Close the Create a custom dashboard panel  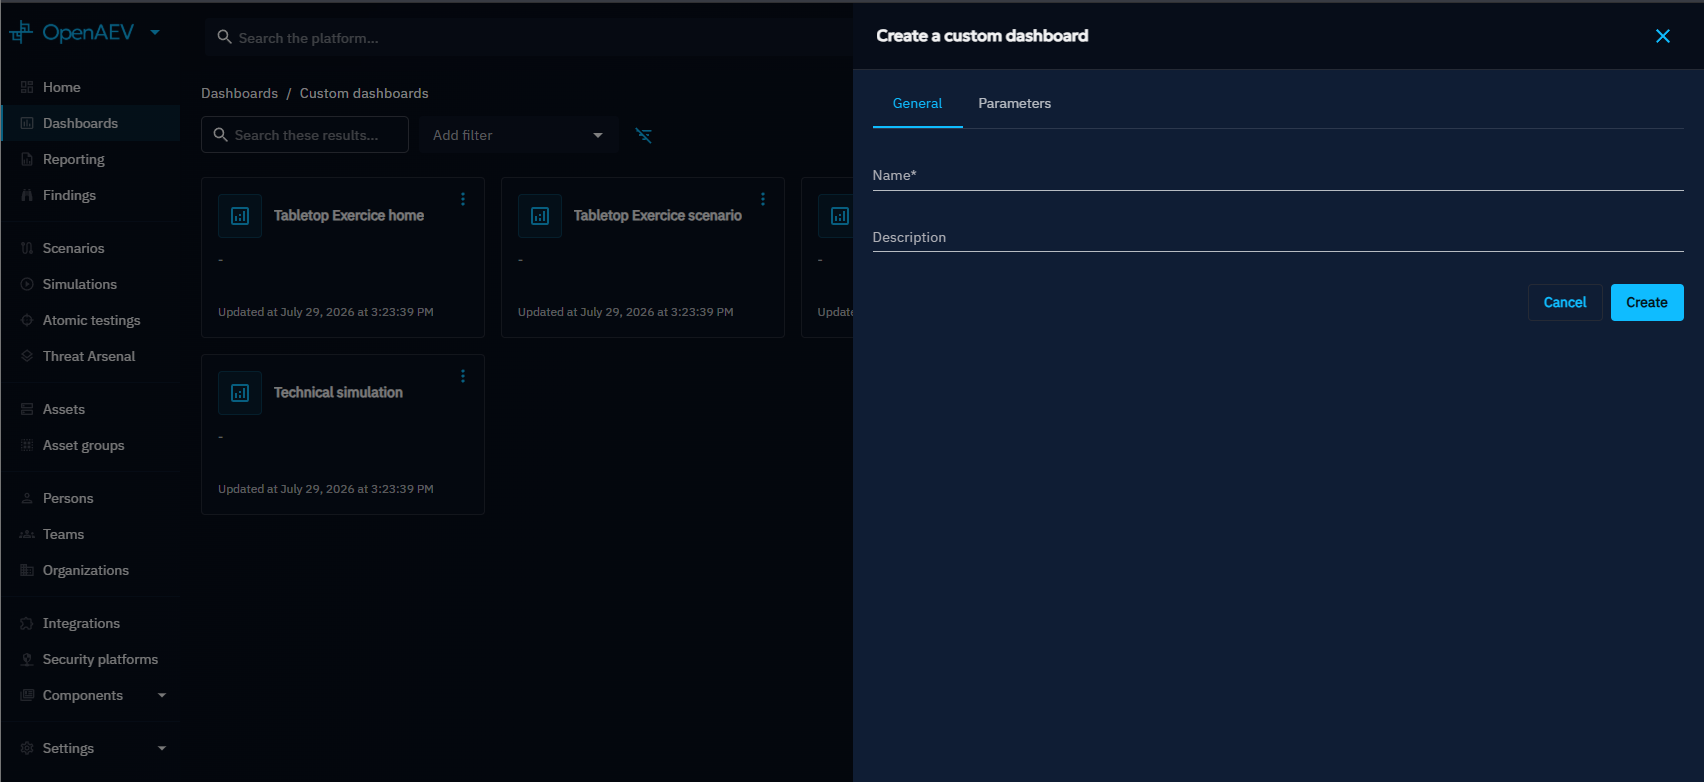pyautogui.click(x=1663, y=36)
